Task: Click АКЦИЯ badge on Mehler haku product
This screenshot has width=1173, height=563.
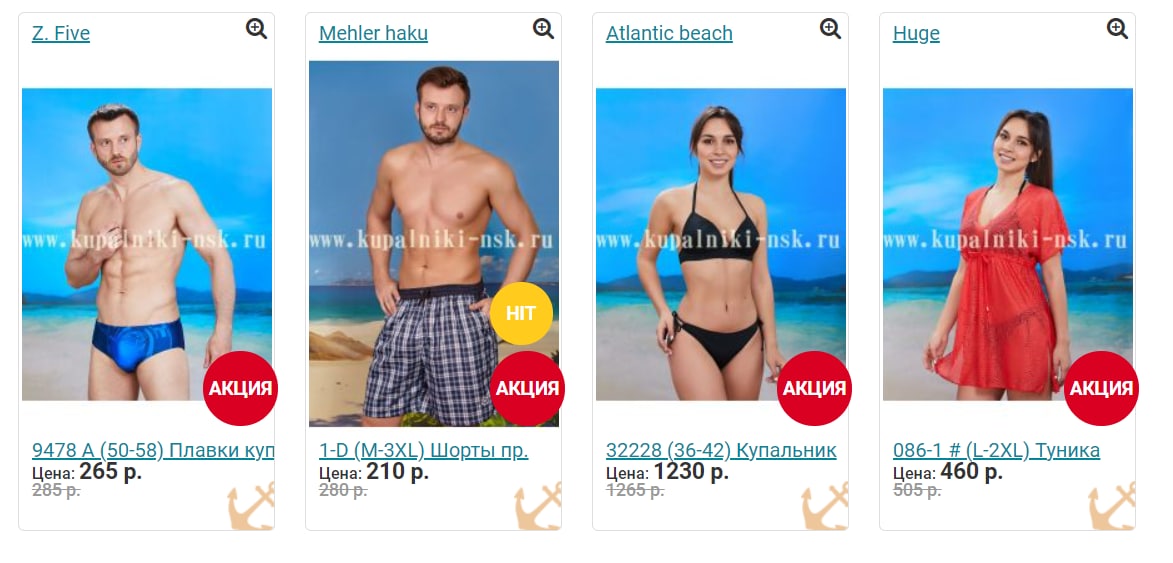Action: (x=527, y=388)
